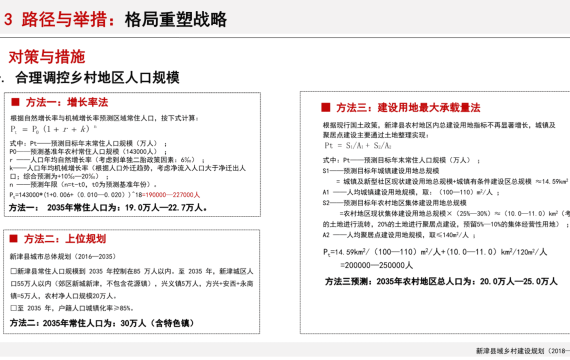
Task: Click the line "k——人口年均机械增长率"
Action: tap(128, 172)
